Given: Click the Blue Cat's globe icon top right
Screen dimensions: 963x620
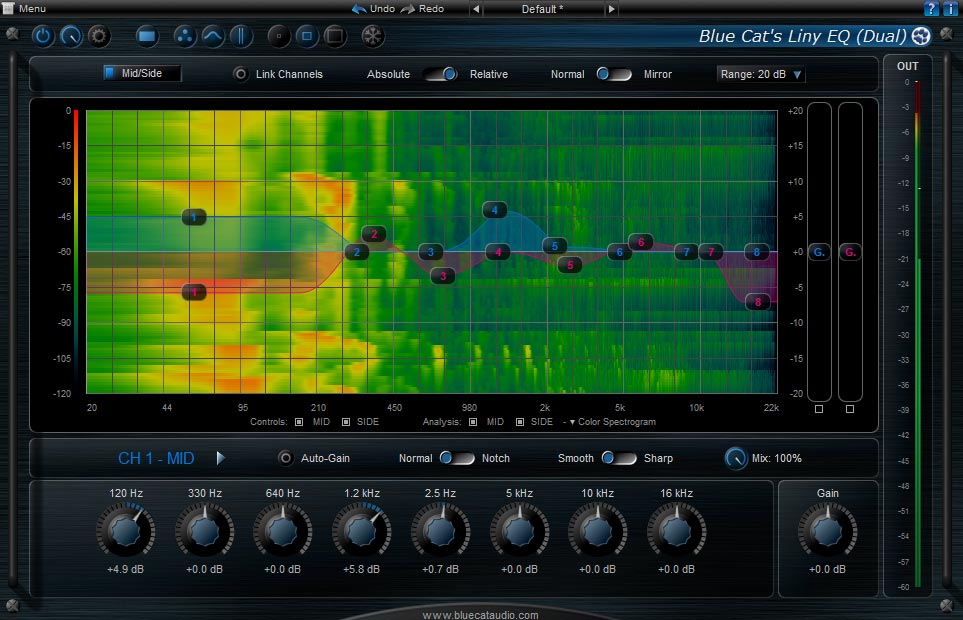Looking at the screenshot, I should [920, 36].
